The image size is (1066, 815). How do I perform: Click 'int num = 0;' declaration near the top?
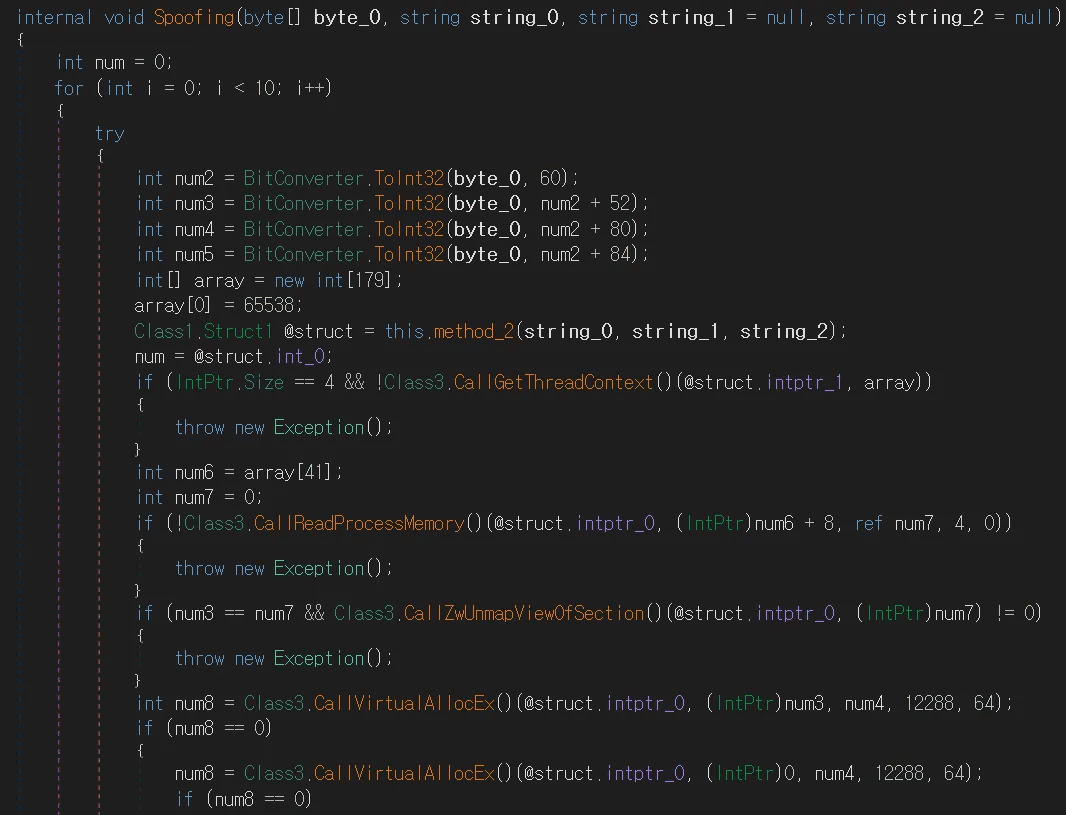pyautogui.click(x=114, y=63)
